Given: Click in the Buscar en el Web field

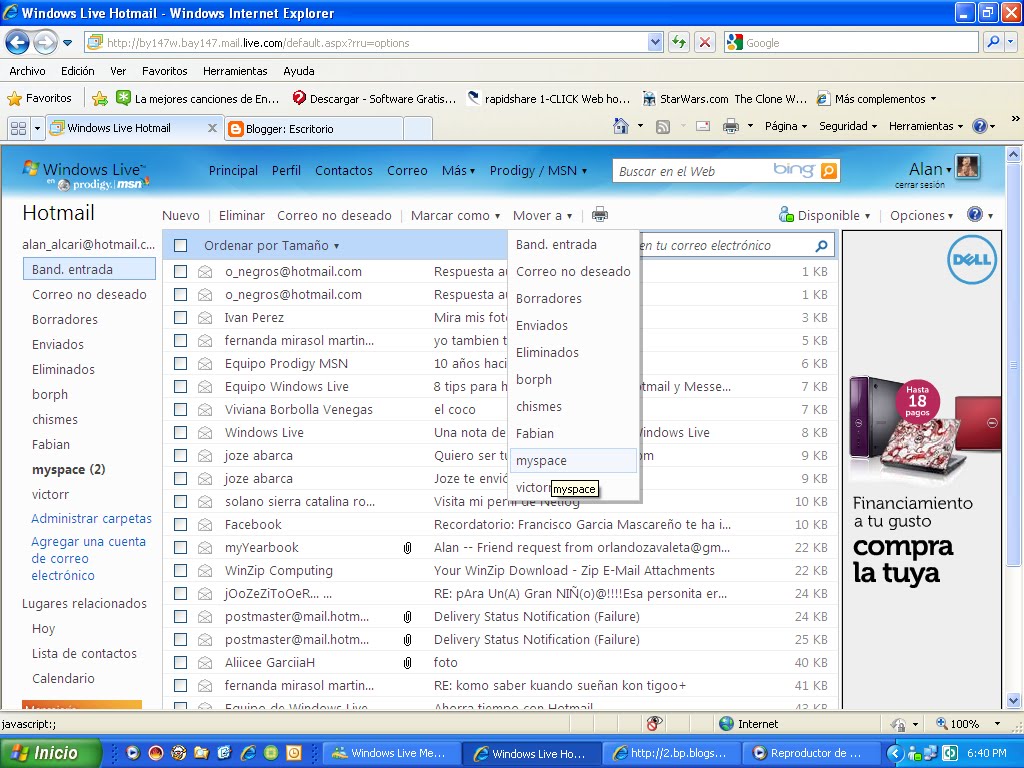Looking at the screenshot, I should 692,171.
